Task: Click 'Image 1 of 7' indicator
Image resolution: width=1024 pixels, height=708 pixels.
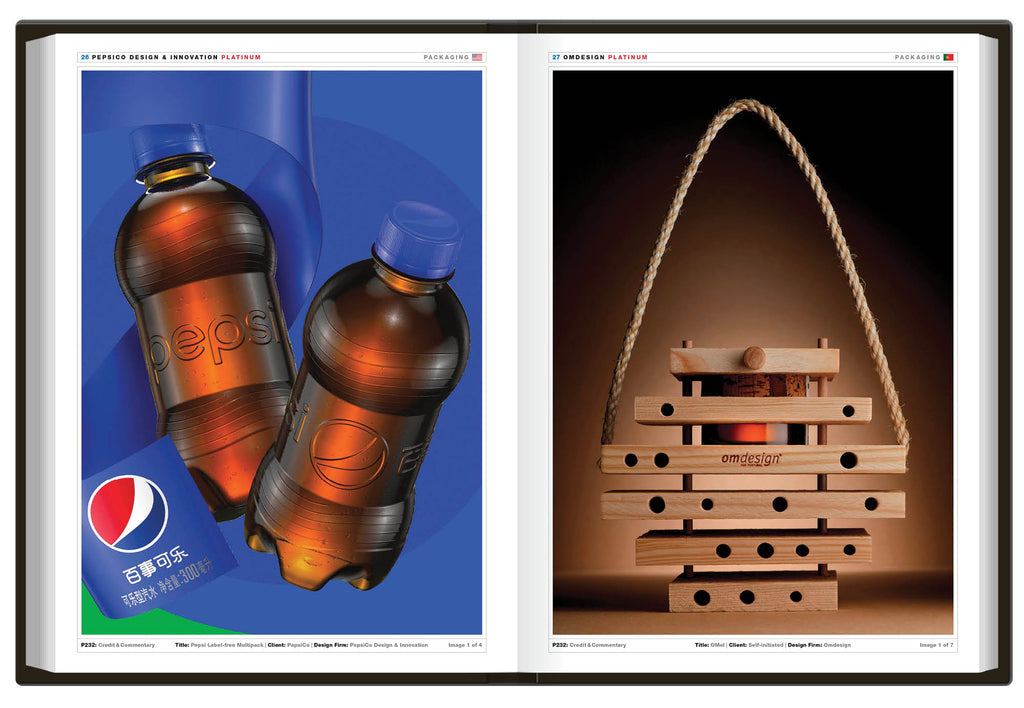Action: tap(936, 645)
